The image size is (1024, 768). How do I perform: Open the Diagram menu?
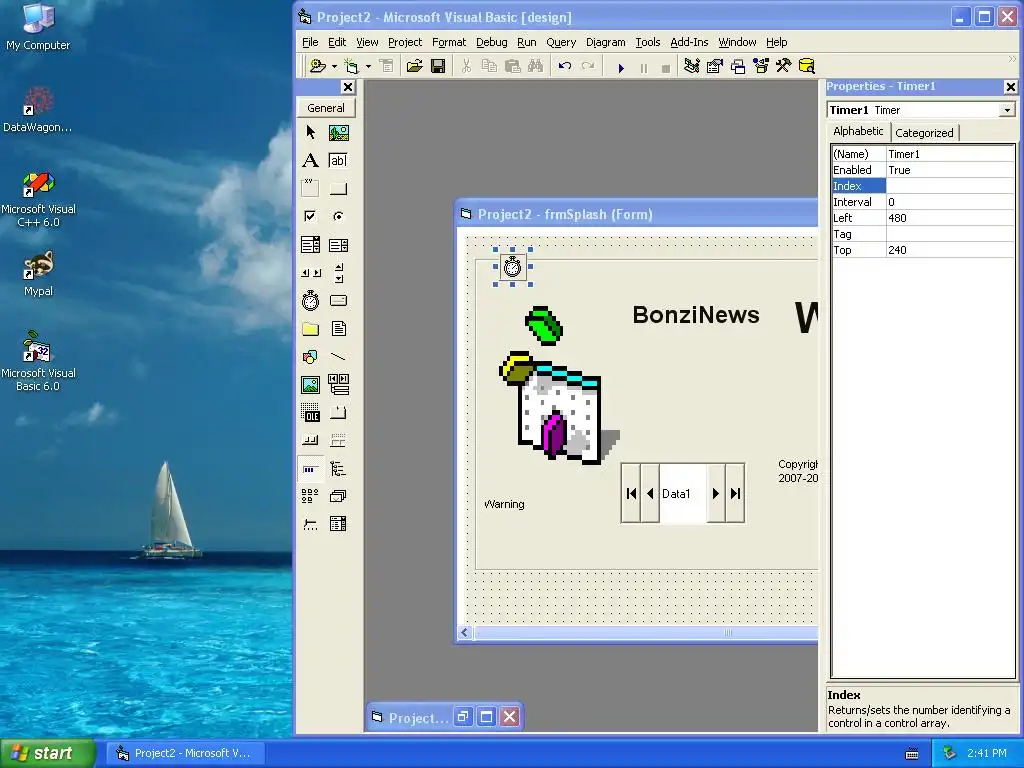[605, 42]
